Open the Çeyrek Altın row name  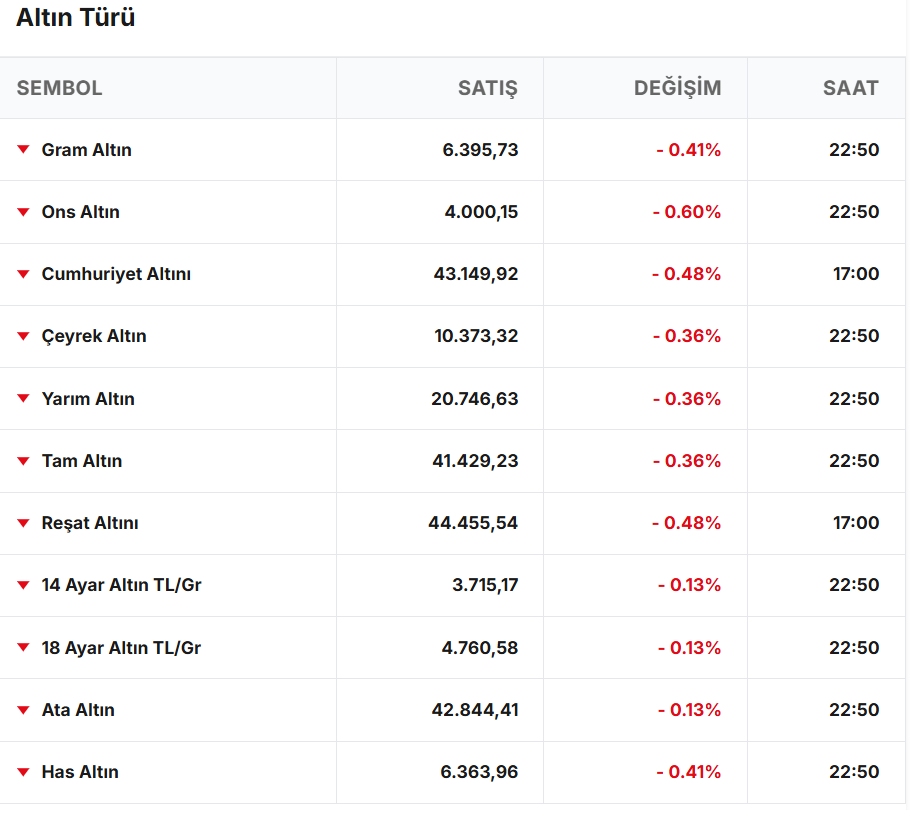click(94, 336)
